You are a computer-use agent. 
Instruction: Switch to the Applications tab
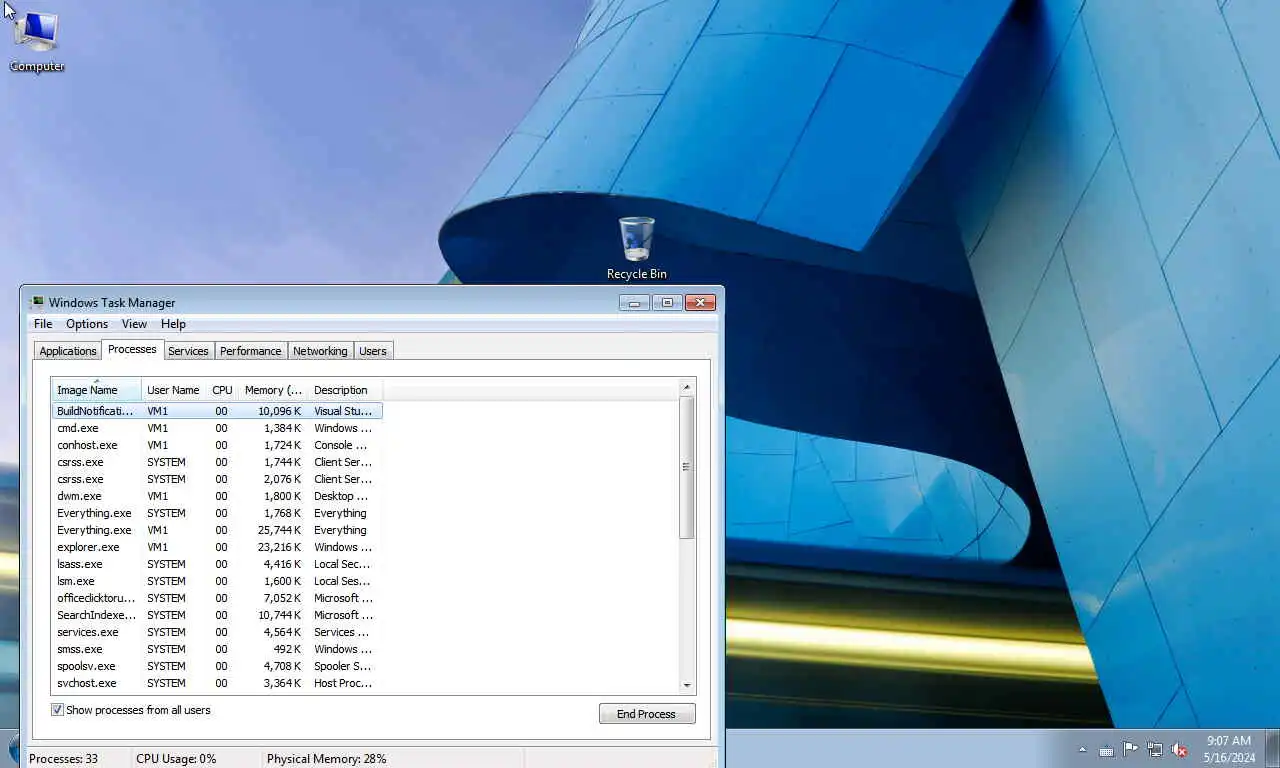(x=68, y=351)
